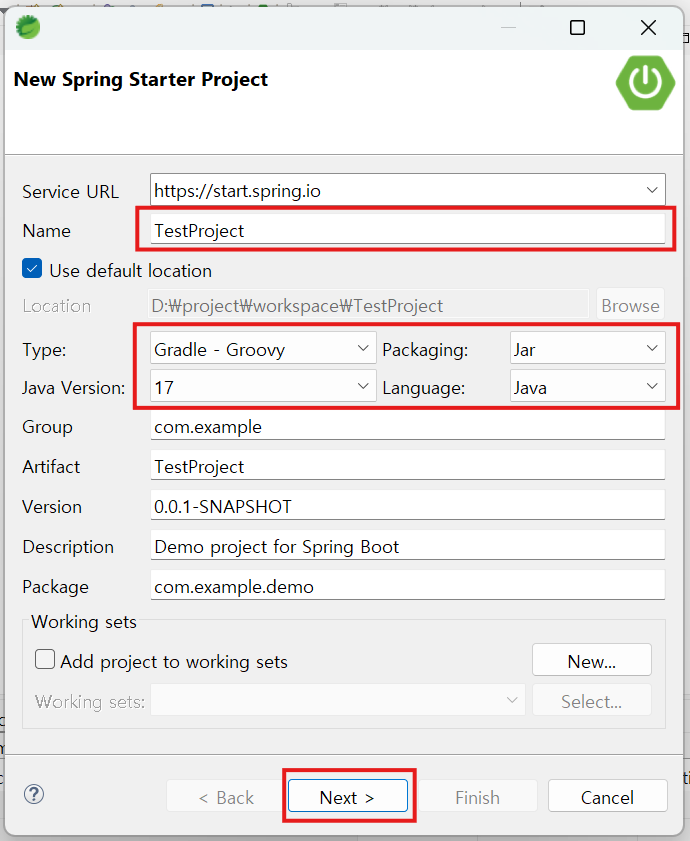690x841 pixels.
Task: Expand the Service URL dropdown
Action: (652, 190)
